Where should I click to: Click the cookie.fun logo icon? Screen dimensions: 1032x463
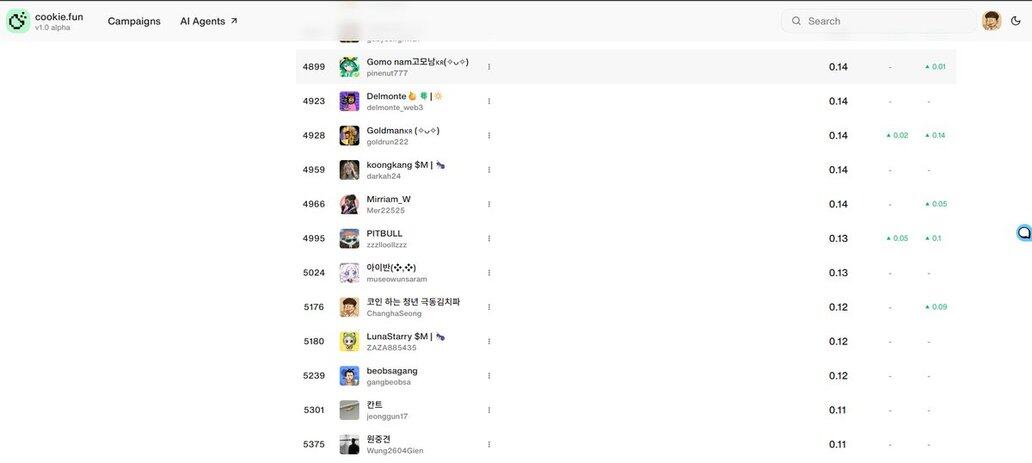(x=17, y=21)
